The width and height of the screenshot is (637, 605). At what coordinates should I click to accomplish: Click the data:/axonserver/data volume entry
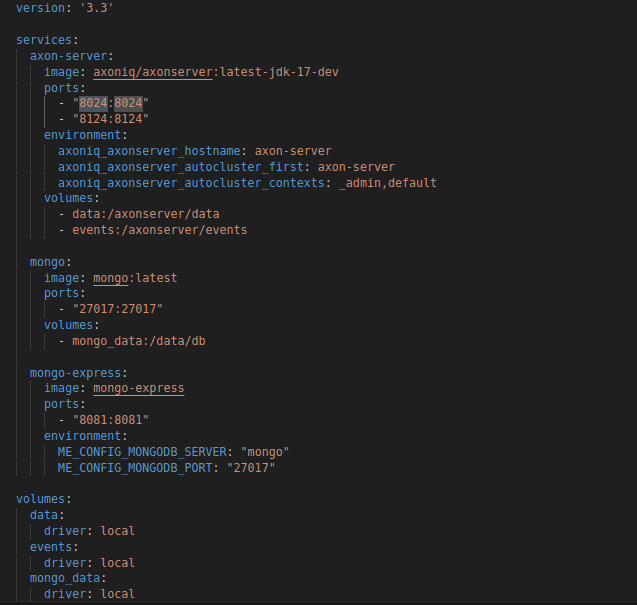click(146, 214)
